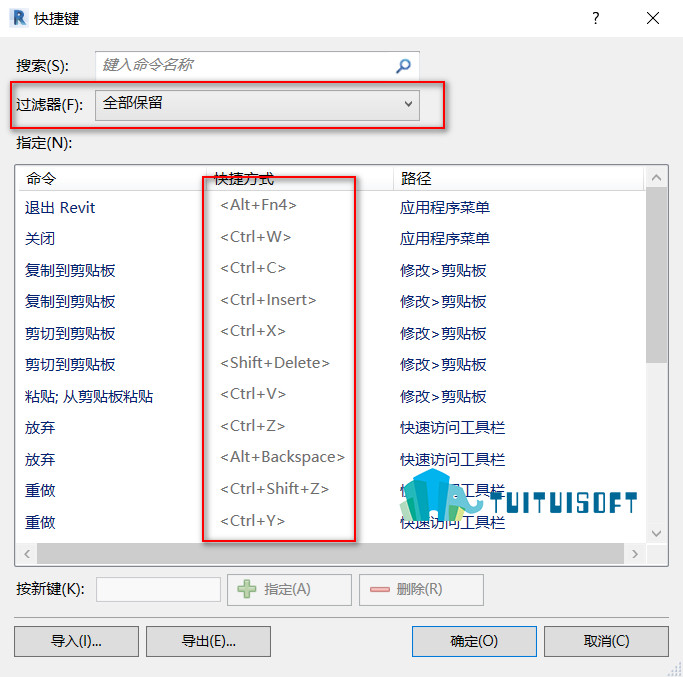Click the 删除(R) remove button
The width and height of the screenshot is (683, 677).
point(421,590)
